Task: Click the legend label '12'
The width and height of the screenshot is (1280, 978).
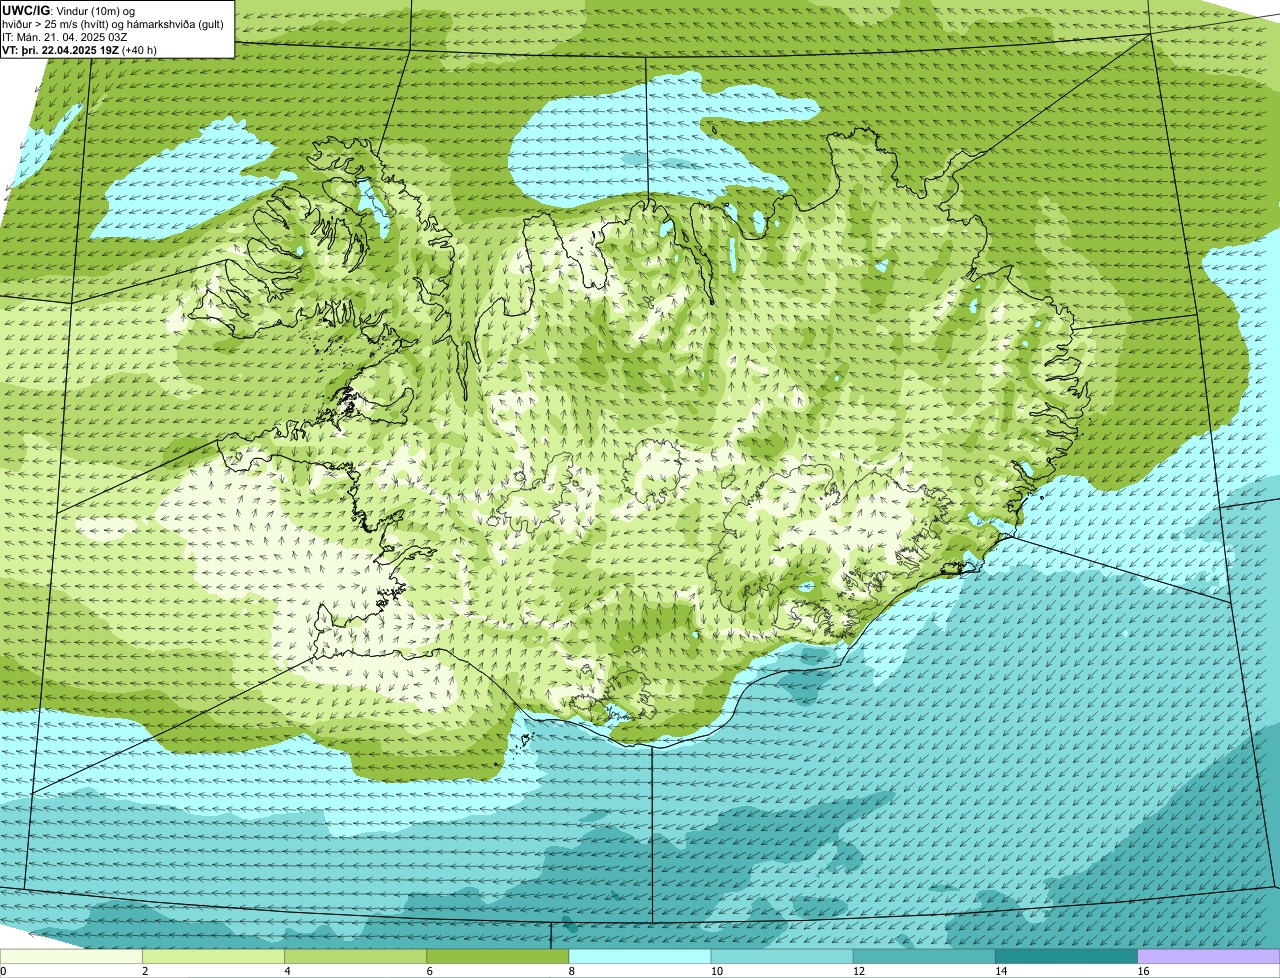Action: pos(859,971)
